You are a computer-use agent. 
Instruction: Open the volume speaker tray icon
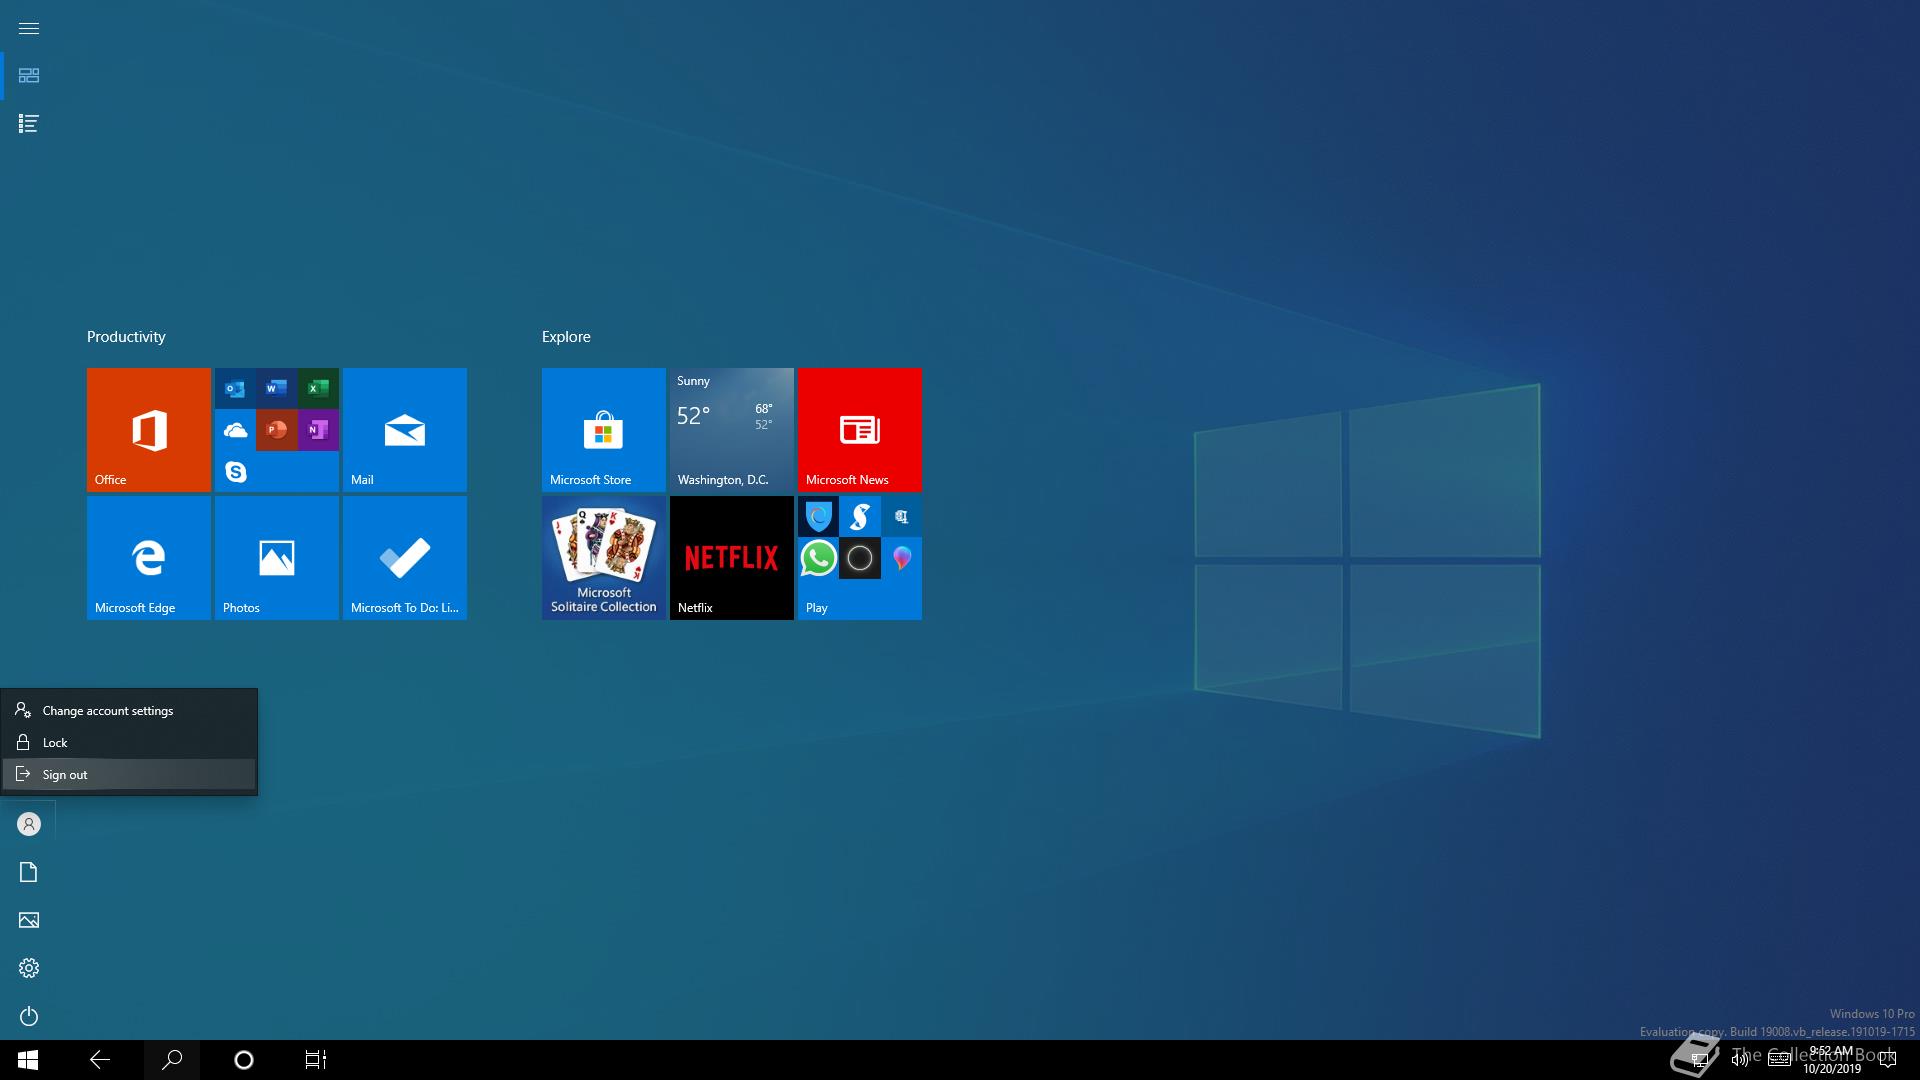point(1740,1060)
